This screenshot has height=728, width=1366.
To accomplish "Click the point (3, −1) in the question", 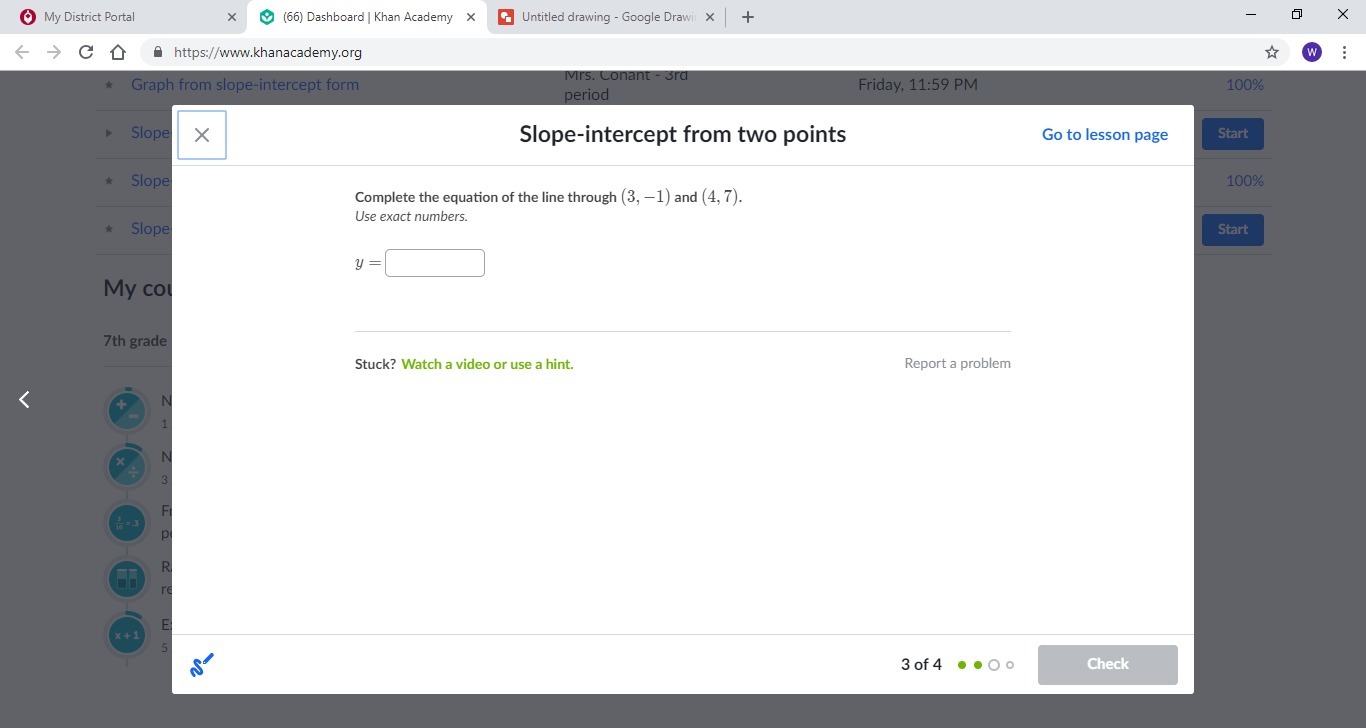I will pos(645,197).
